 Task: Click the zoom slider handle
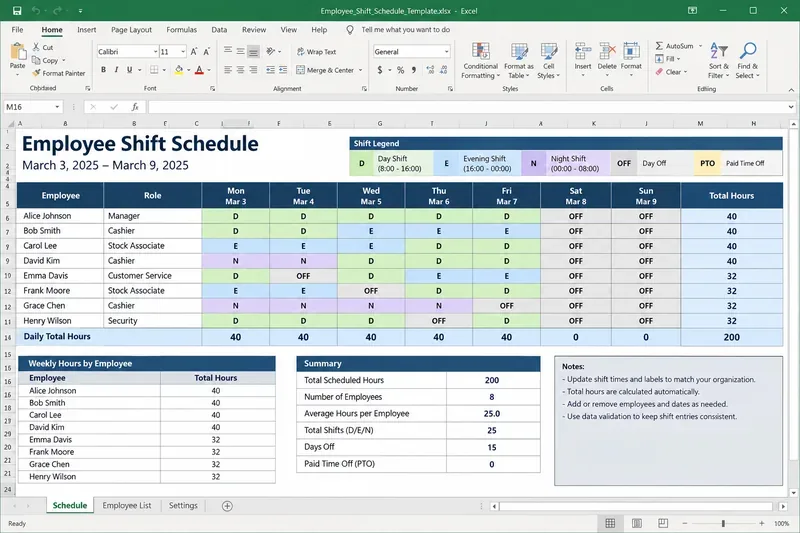(x=723, y=523)
